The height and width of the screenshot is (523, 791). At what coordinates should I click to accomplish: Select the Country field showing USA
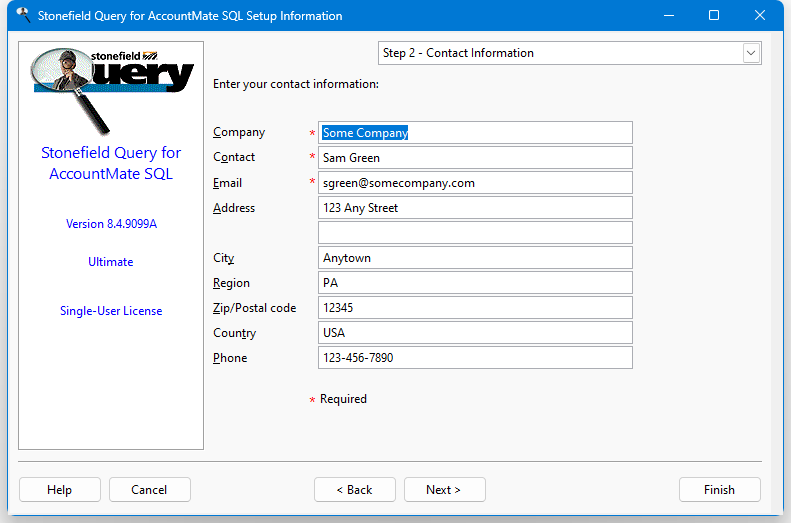click(475, 332)
